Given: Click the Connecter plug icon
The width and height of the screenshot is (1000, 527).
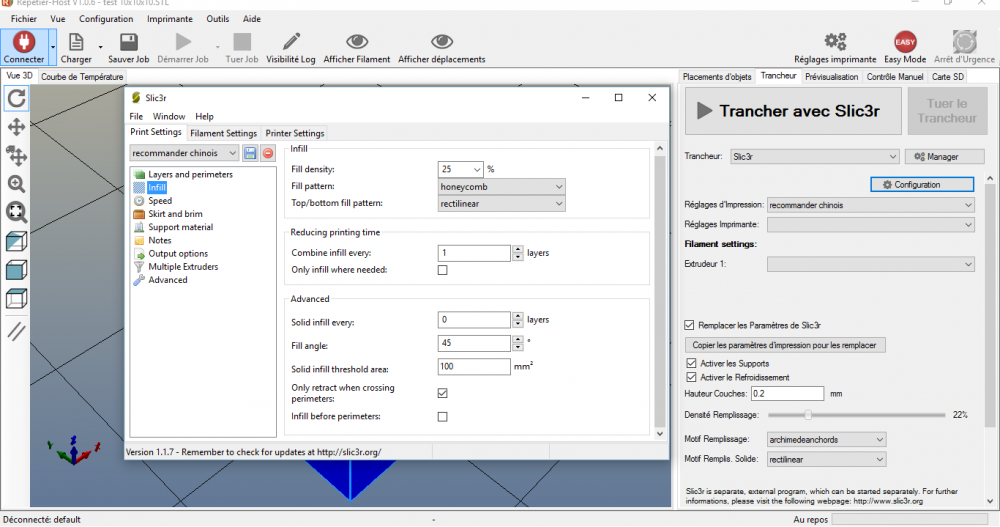Looking at the screenshot, I should point(24,42).
